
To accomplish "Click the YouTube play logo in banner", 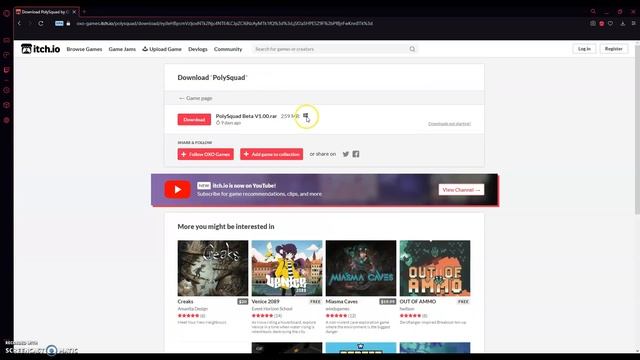I will (x=177, y=189).
